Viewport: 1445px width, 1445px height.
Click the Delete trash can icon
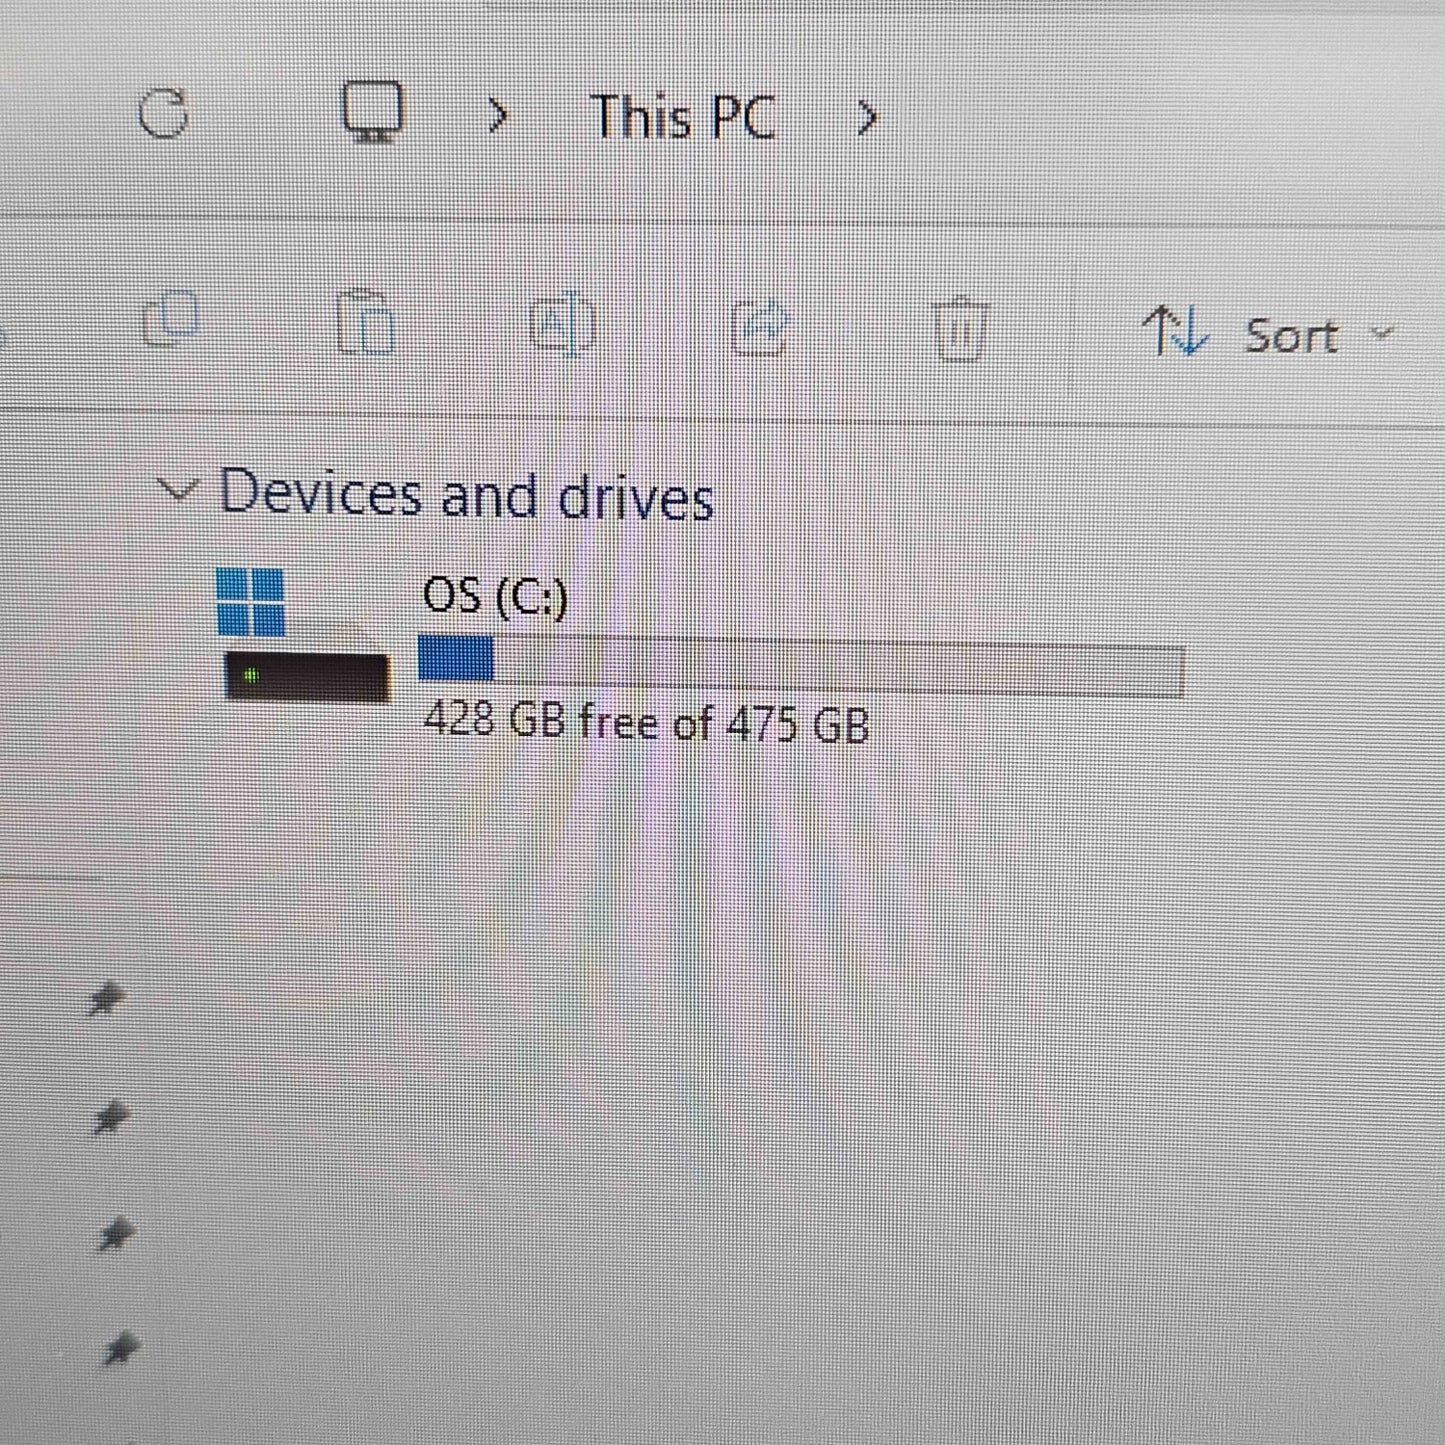[960, 328]
